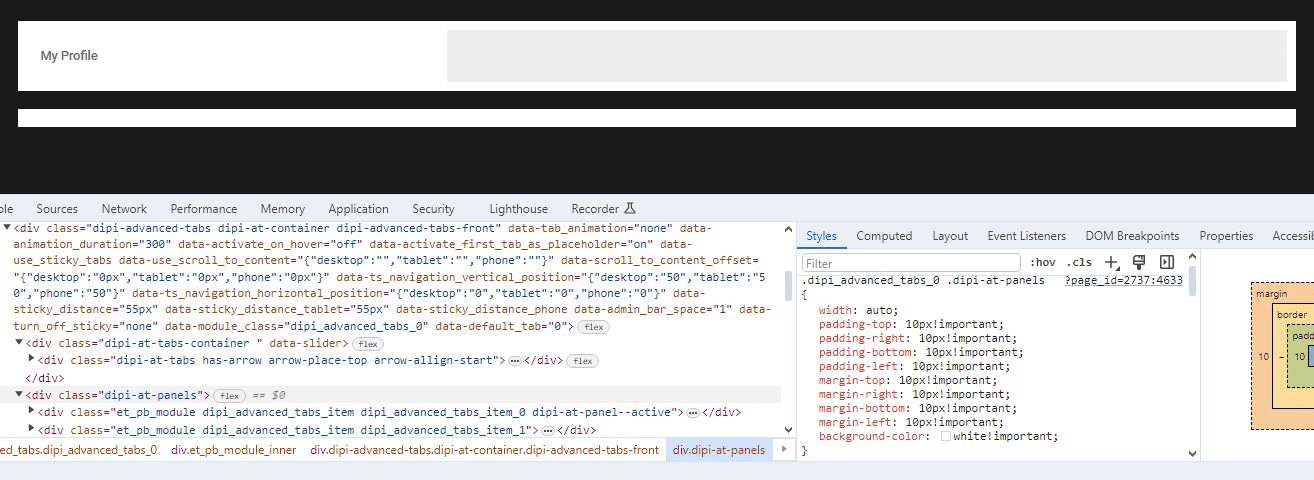Viewport: 1314px width, 480px height.
Task: Click the styles Filter input field
Action: coord(910,262)
